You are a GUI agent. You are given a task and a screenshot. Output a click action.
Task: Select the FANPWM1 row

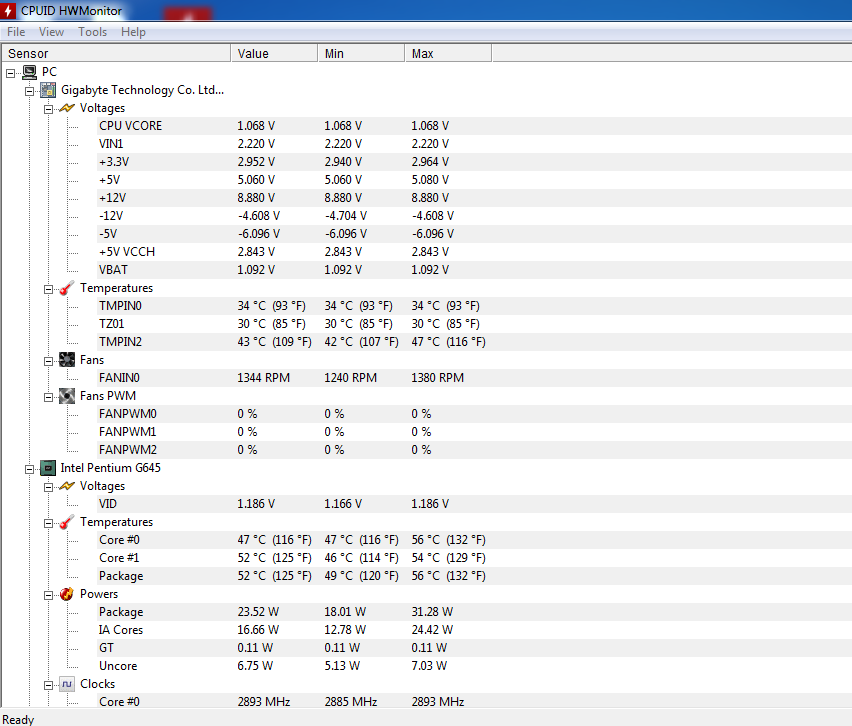[473, 431]
